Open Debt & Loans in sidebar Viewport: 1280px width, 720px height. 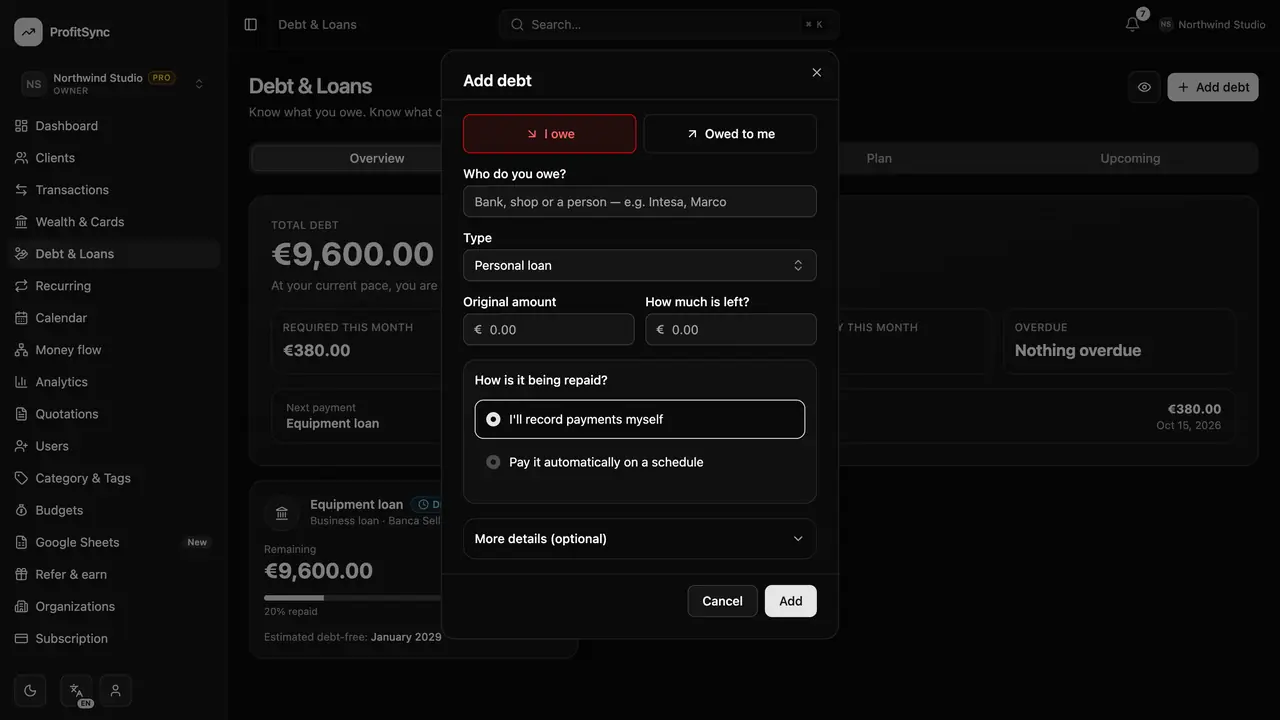pyautogui.click(x=113, y=254)
